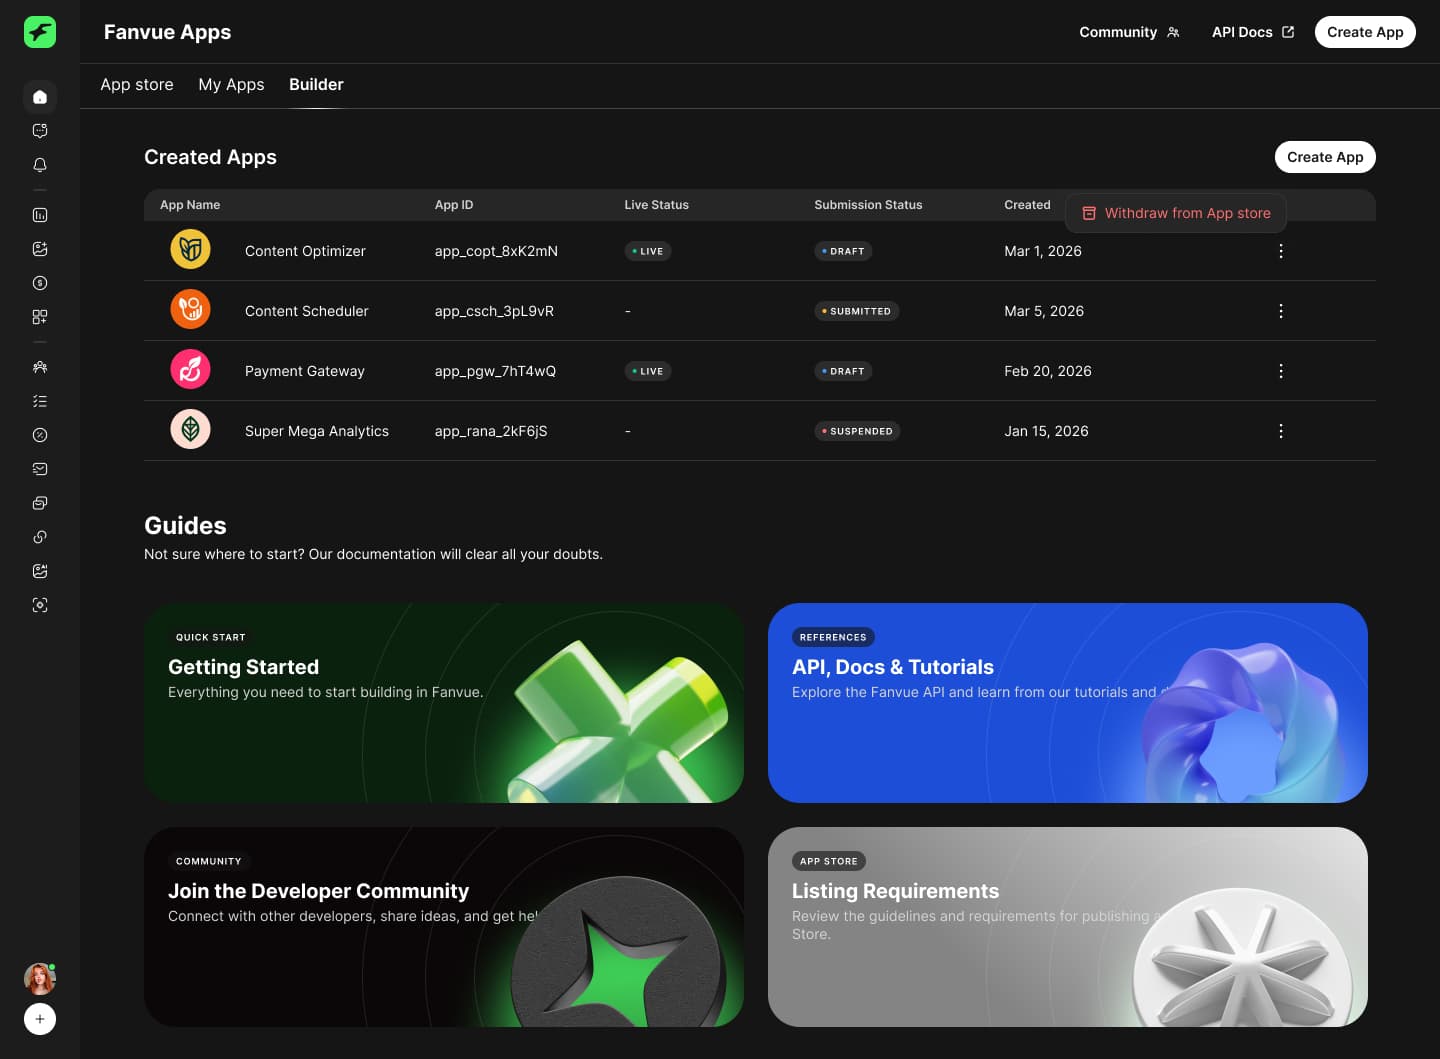Click the Payment Gateway app name
1440x1059 pixels.
305,371
